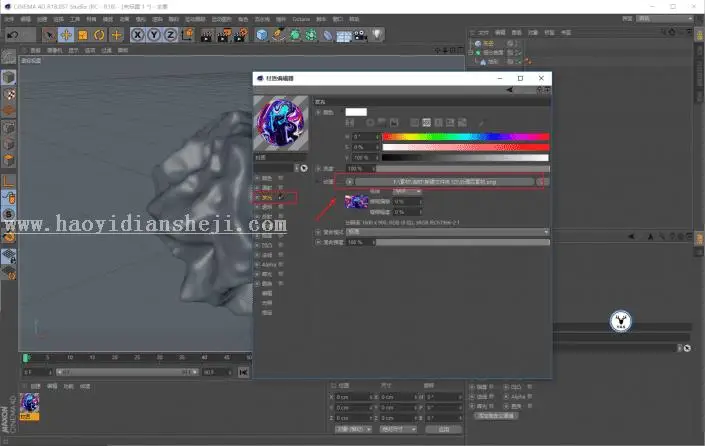Toggle the Z axis lock
Screen dimensions: 705x446
coord(170,35)
